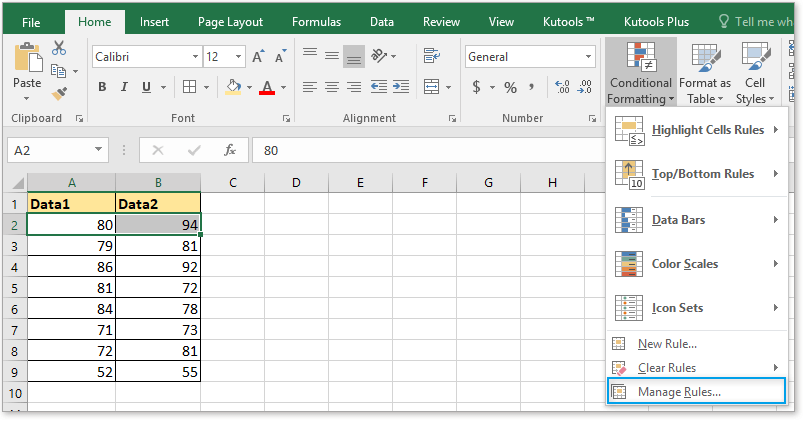This screenshot has width=804, height=421.
Task: Select the cell containing 92
Action: pos(158,268)
